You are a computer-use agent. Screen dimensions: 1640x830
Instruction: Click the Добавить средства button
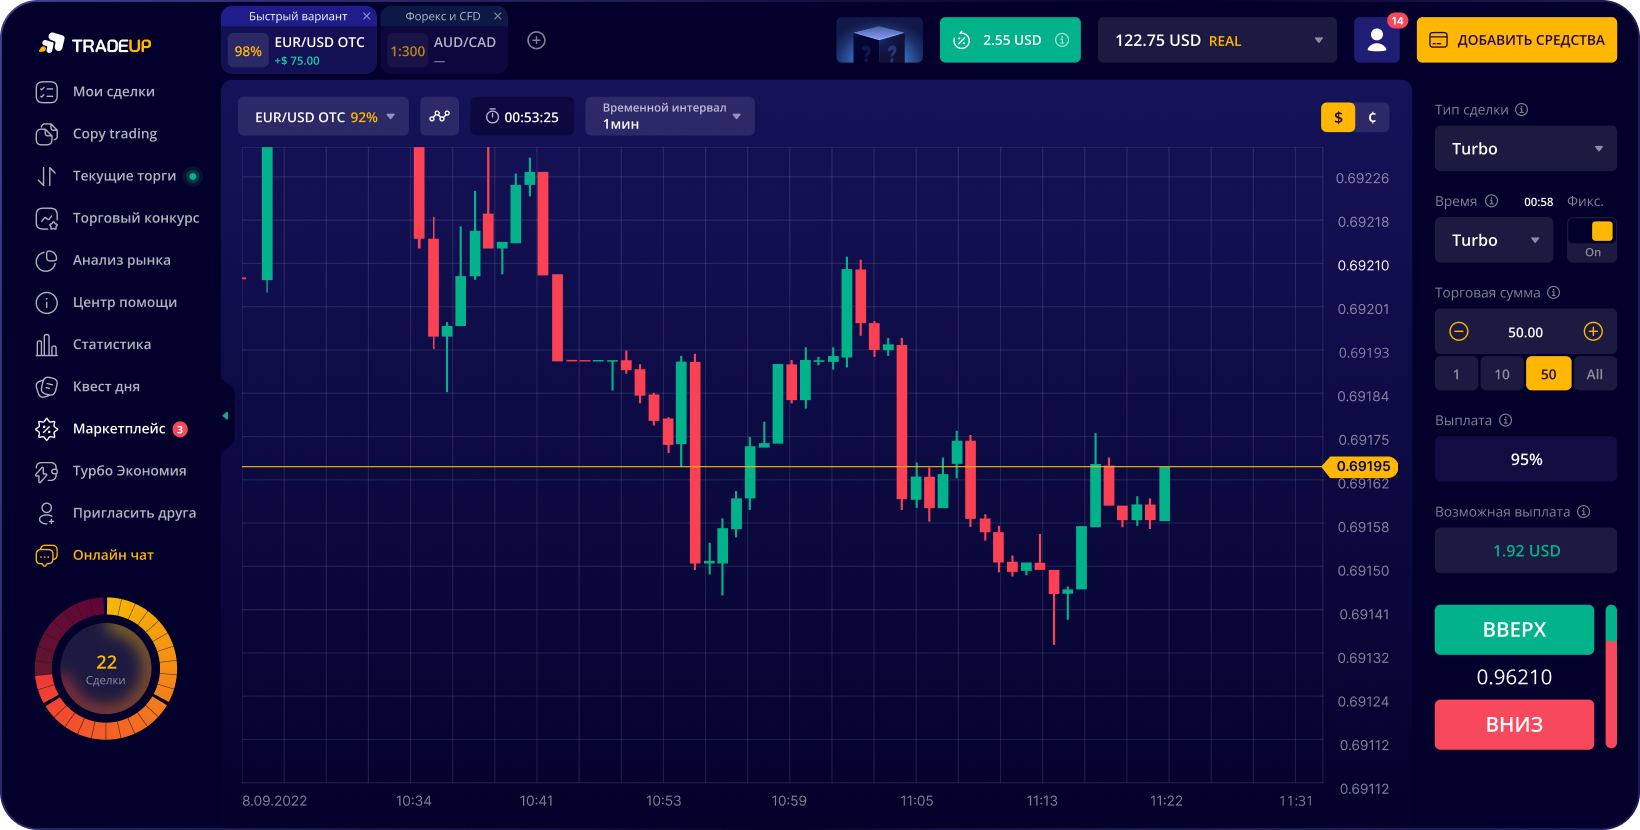(1516, 41)
